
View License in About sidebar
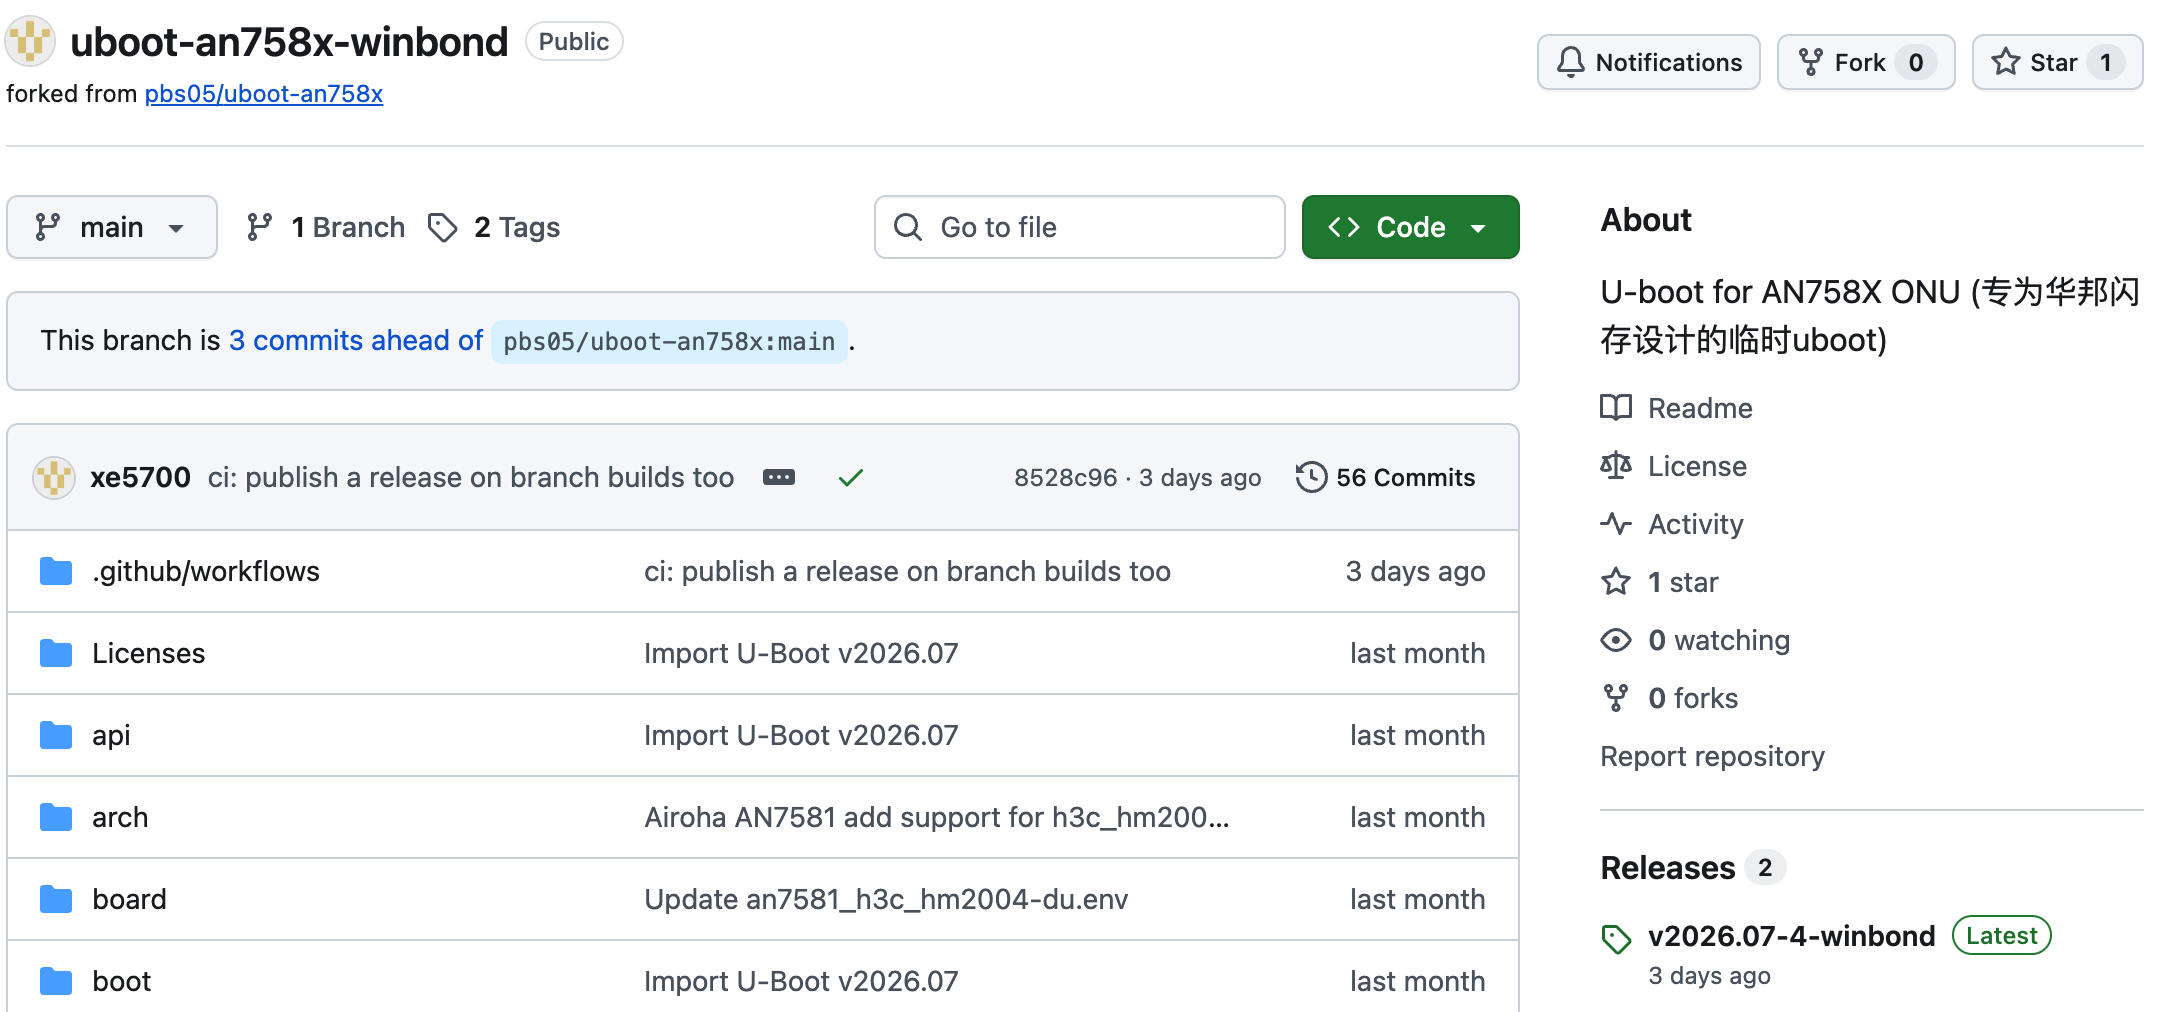click(1673, 466)
